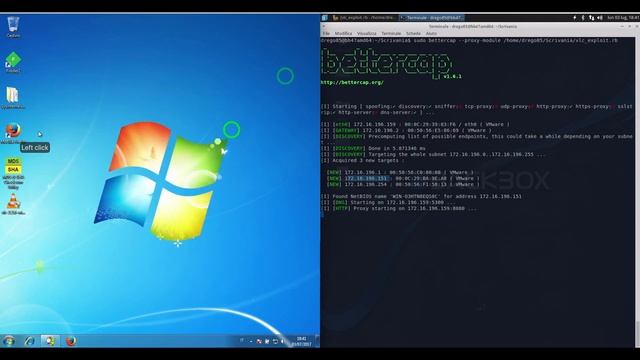The width and height of the screenshot is (640, 360).
Task: Launch Internet Explorer from the taskbar
Action: tap(29, 340)
